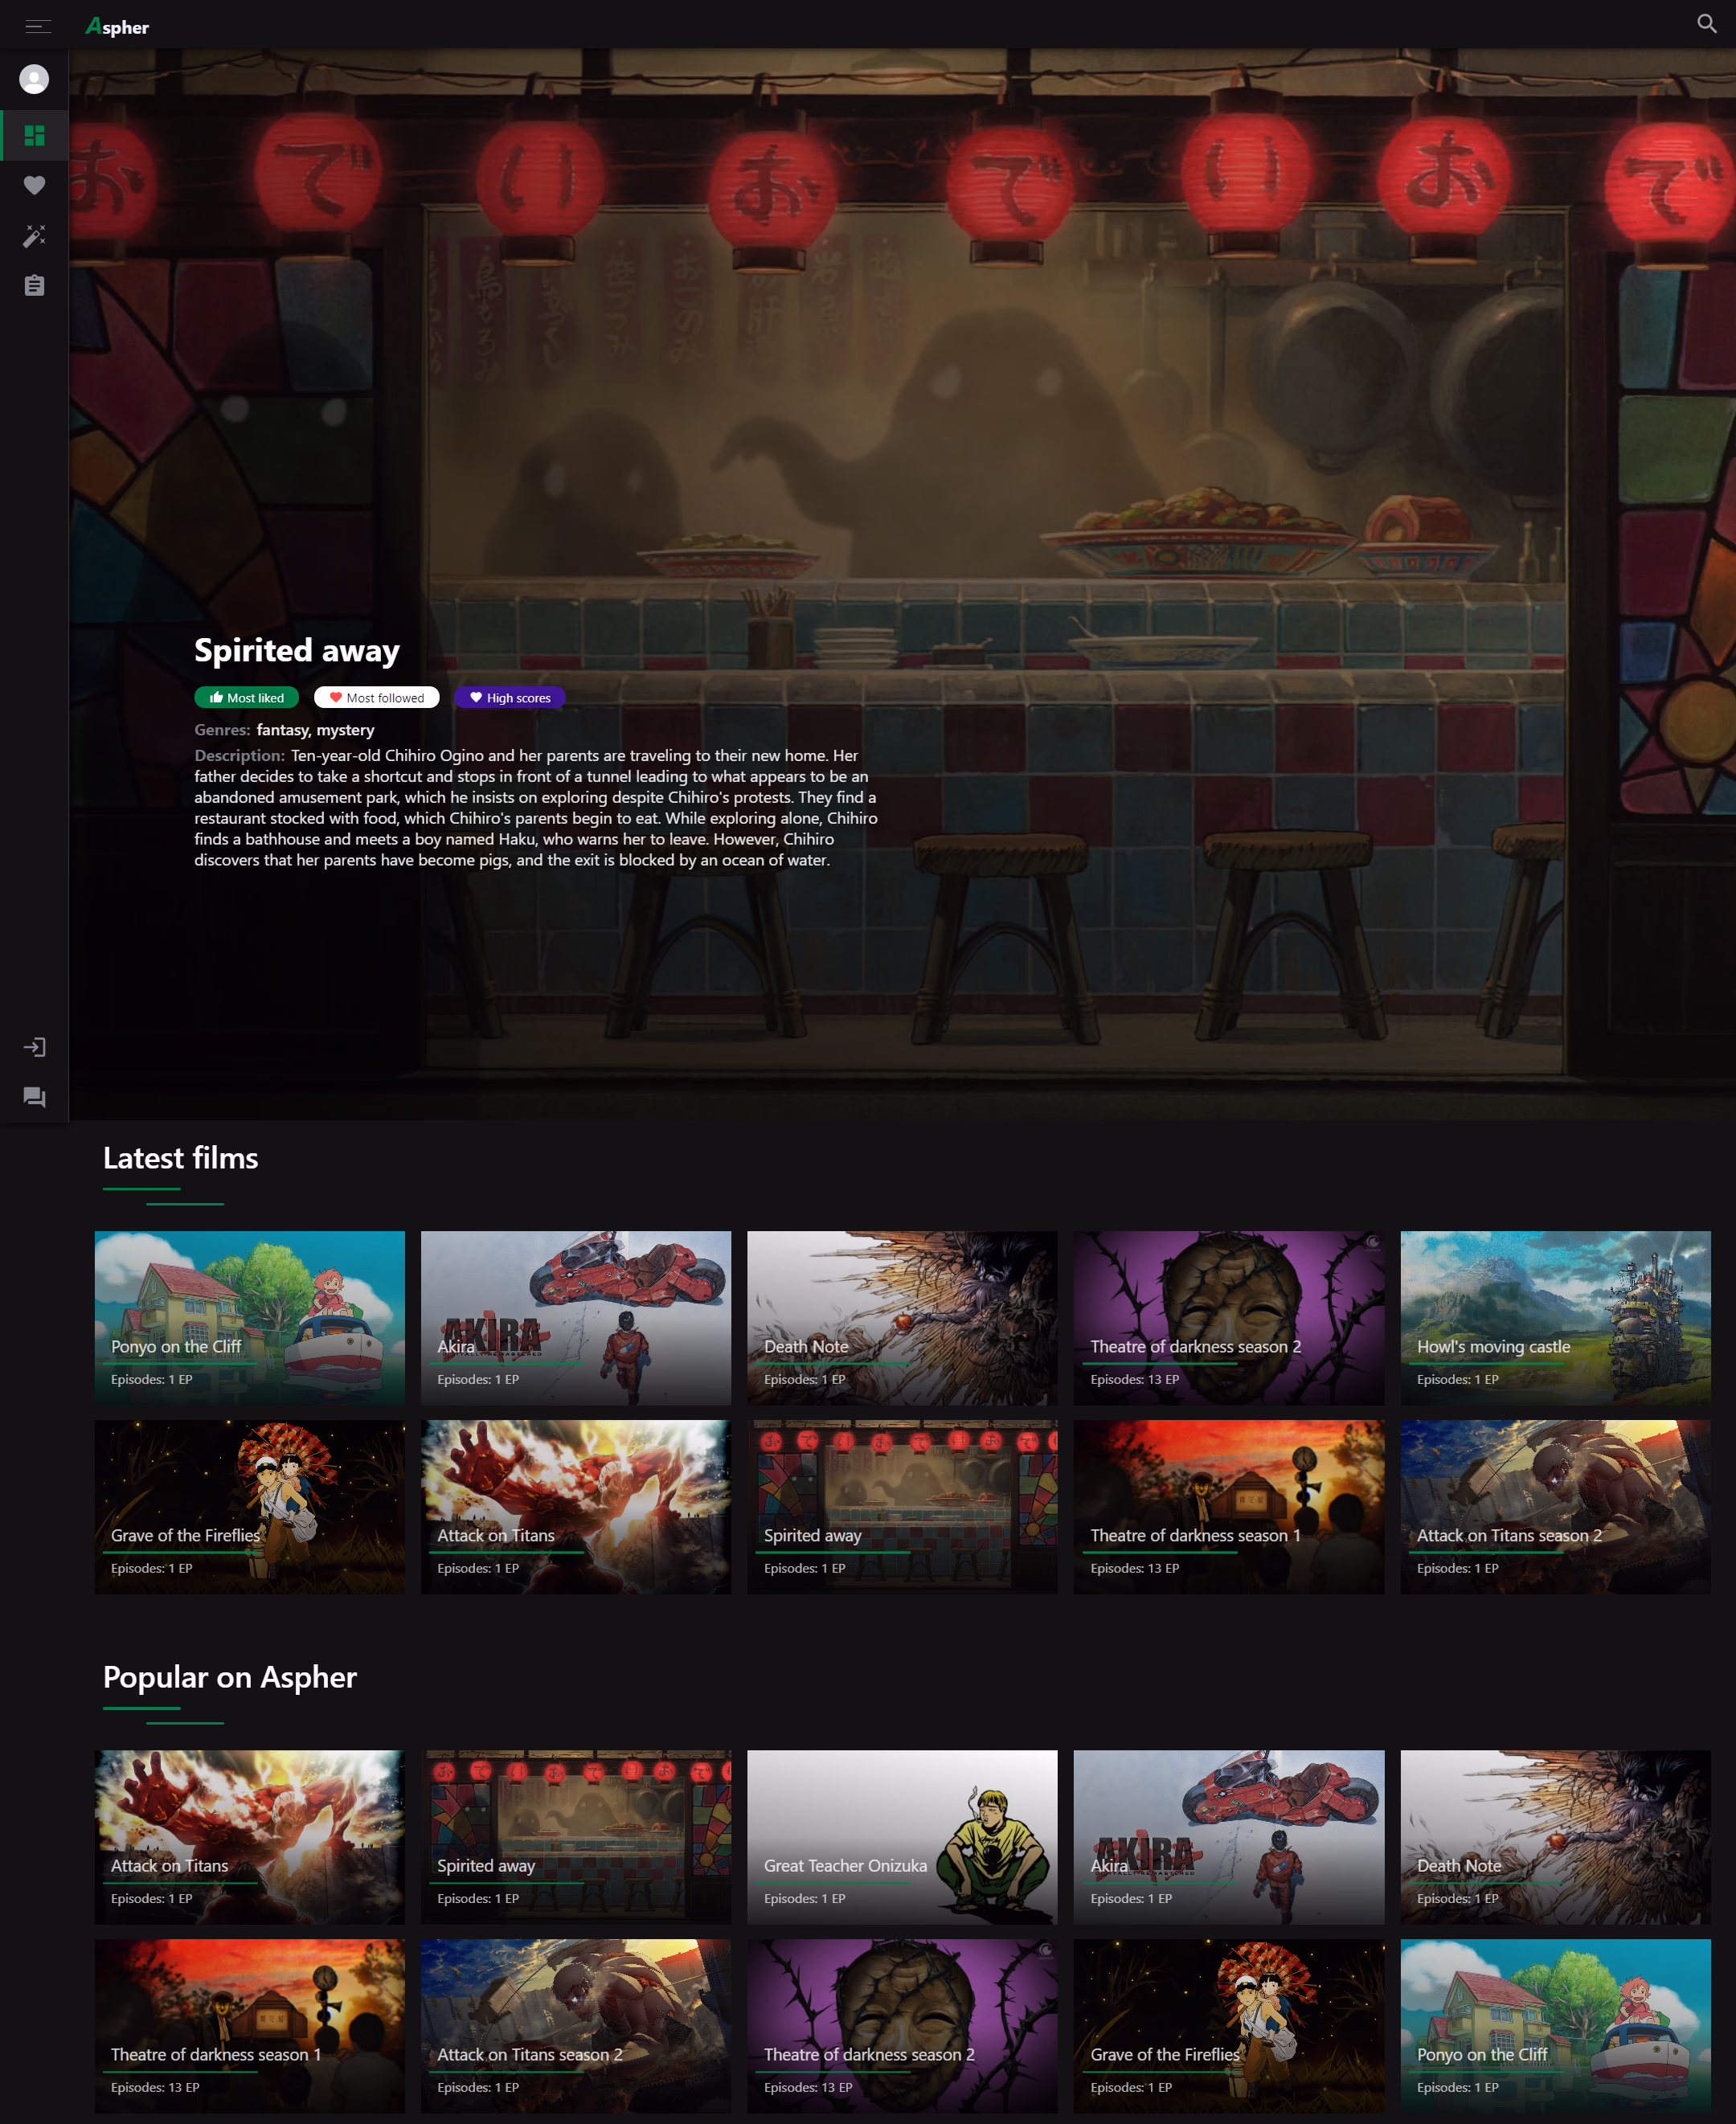Open Great Teacher Onizuka card
The image size is (1736, 2124).
click(x=901, y=1837)
